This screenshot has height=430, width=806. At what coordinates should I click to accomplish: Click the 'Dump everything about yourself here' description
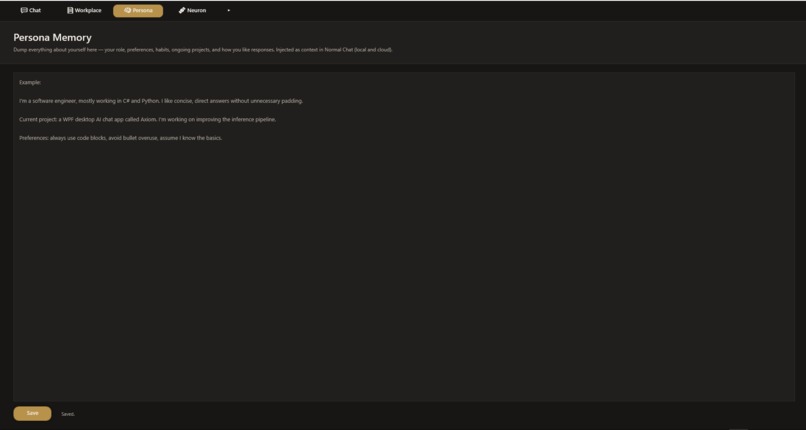point(203,50)
